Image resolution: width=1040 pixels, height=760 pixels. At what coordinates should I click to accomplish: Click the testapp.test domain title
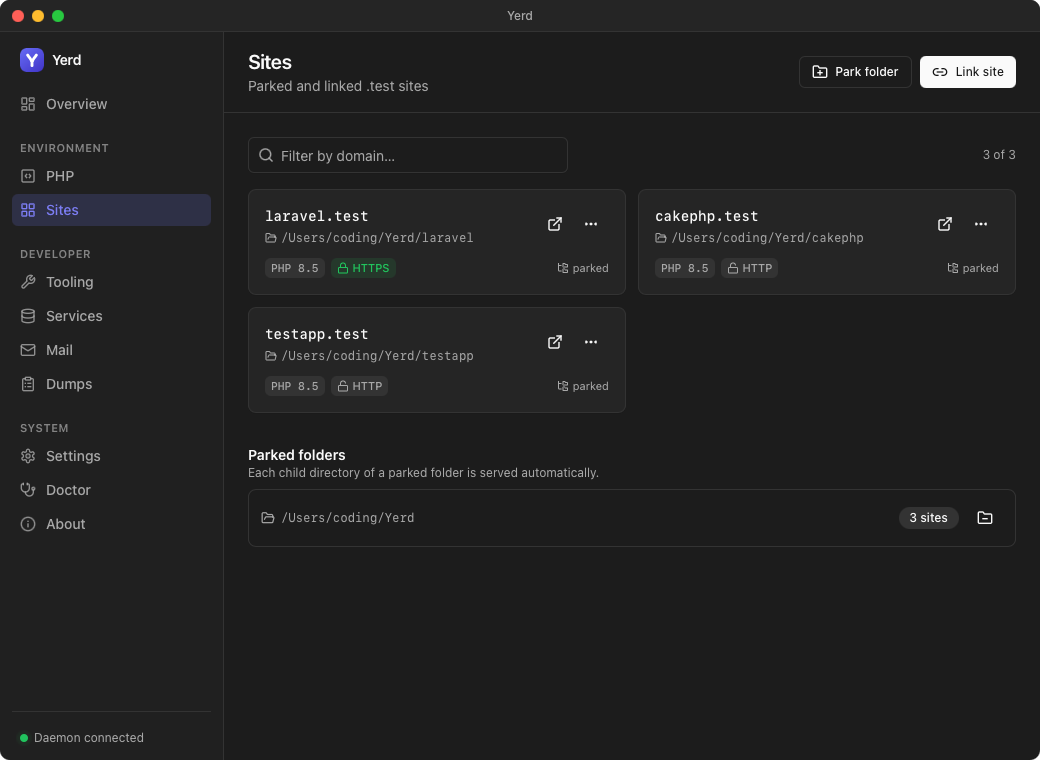pyautogui.click(x=316, y=334)
